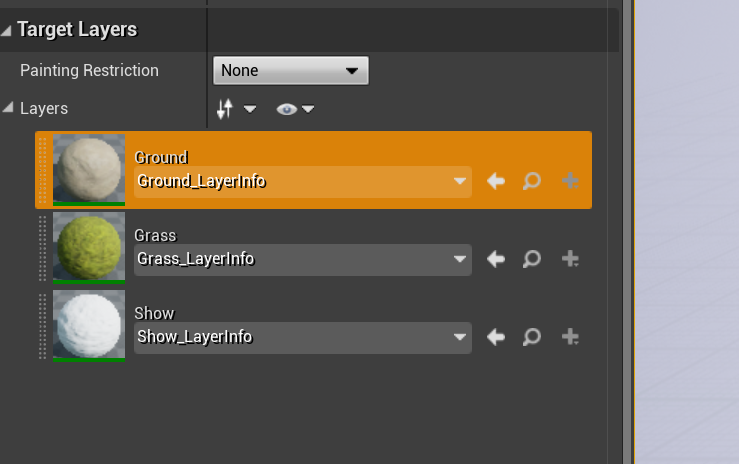Image resolution: width=739 pixels, height=464 pixels.
Task: Select the Show layer snow thumbnail
Action: 89,326
